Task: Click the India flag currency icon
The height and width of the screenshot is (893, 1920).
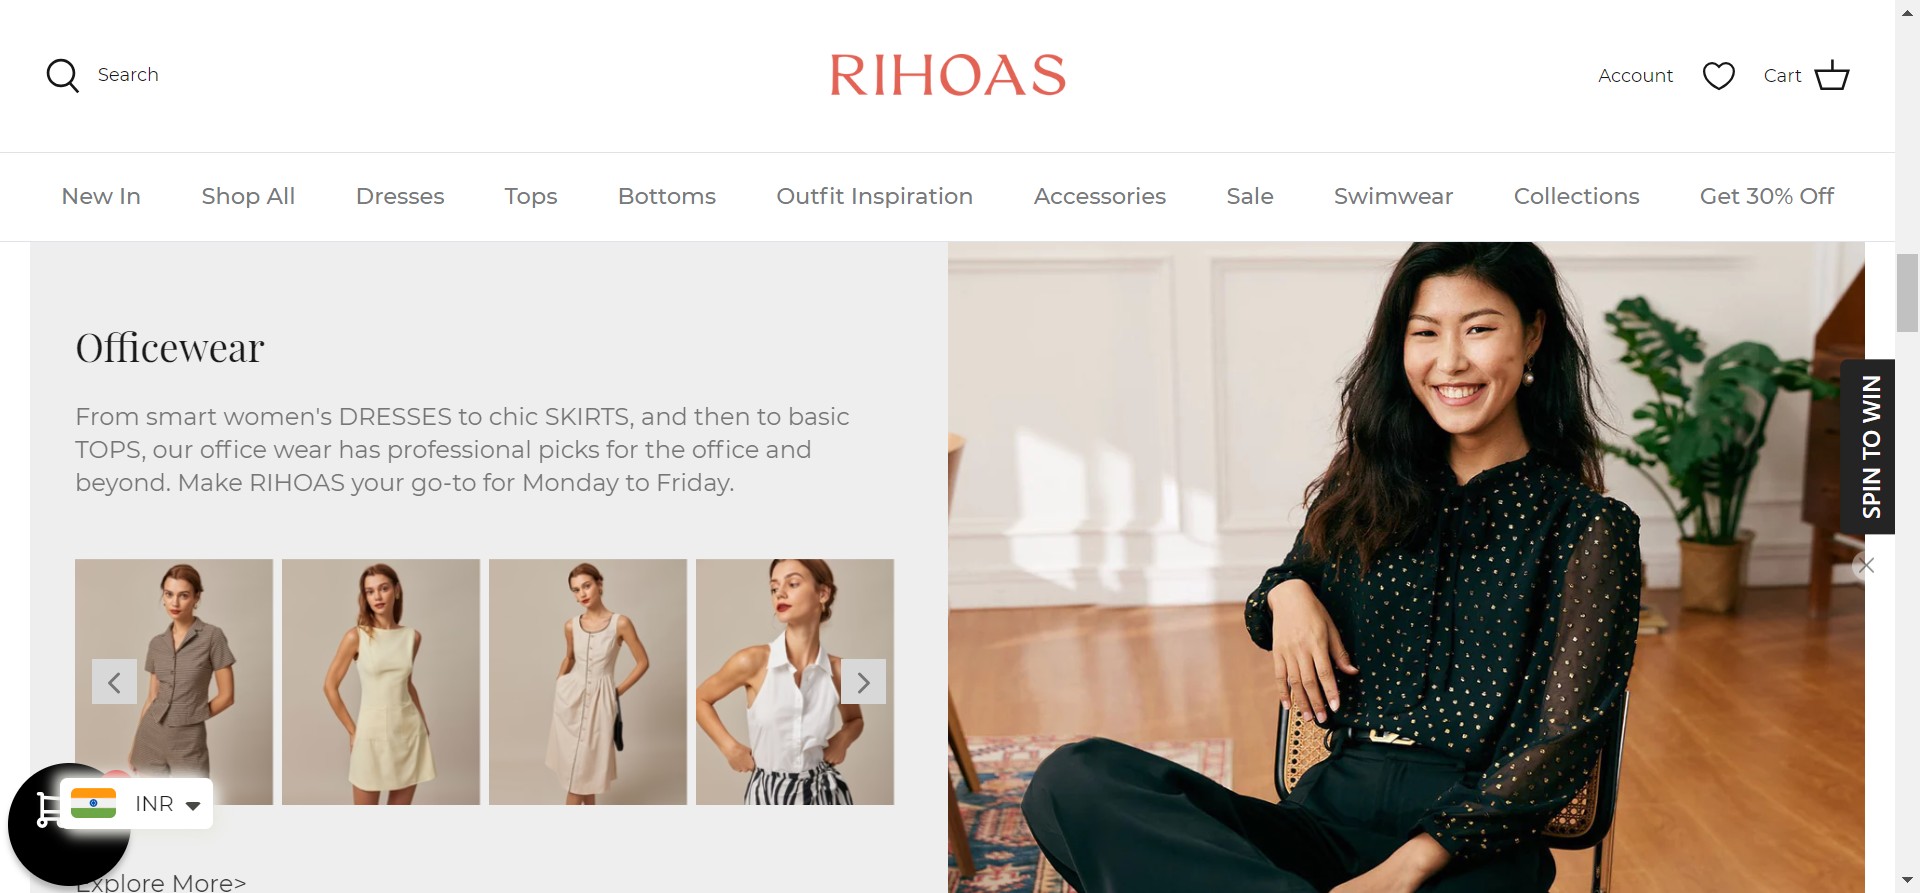Action: click(94, 803)
